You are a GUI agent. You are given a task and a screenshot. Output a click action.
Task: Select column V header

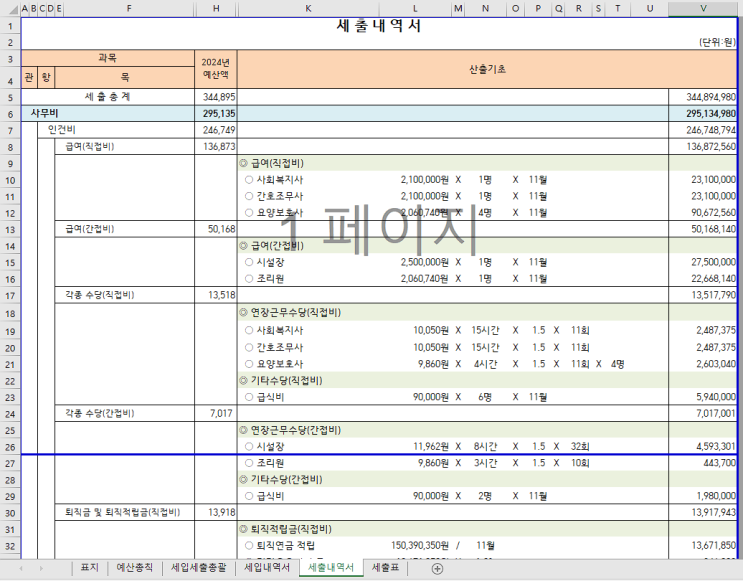point(703,9)
